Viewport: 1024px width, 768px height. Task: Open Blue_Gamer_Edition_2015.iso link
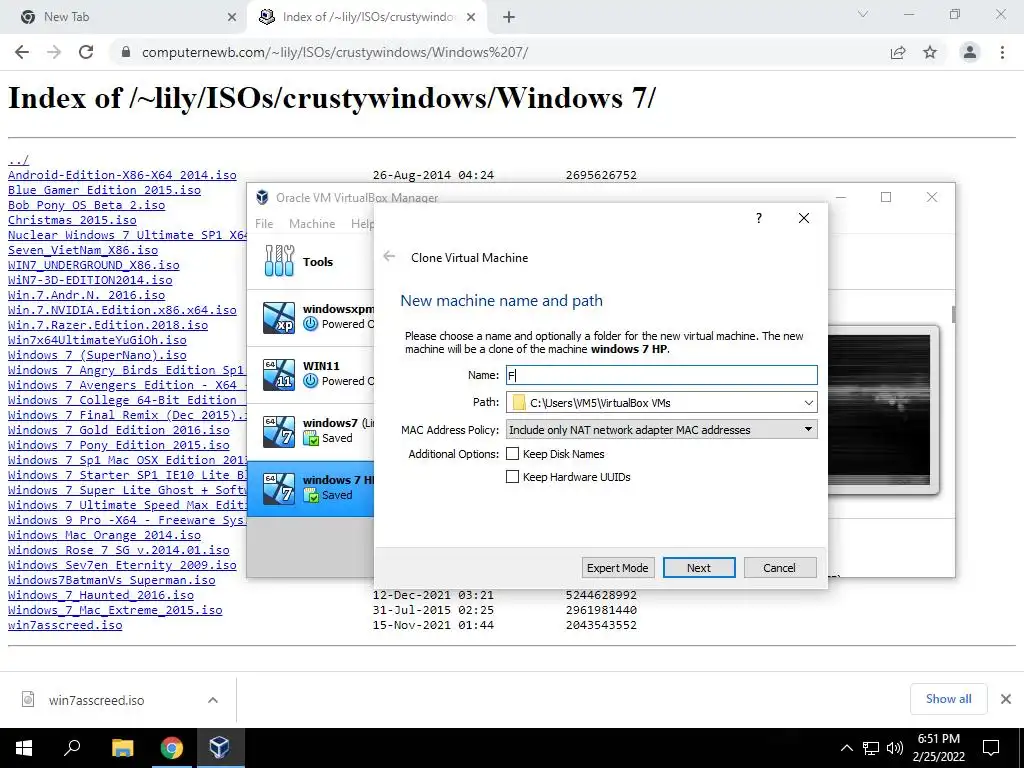(x=104, y=190)
